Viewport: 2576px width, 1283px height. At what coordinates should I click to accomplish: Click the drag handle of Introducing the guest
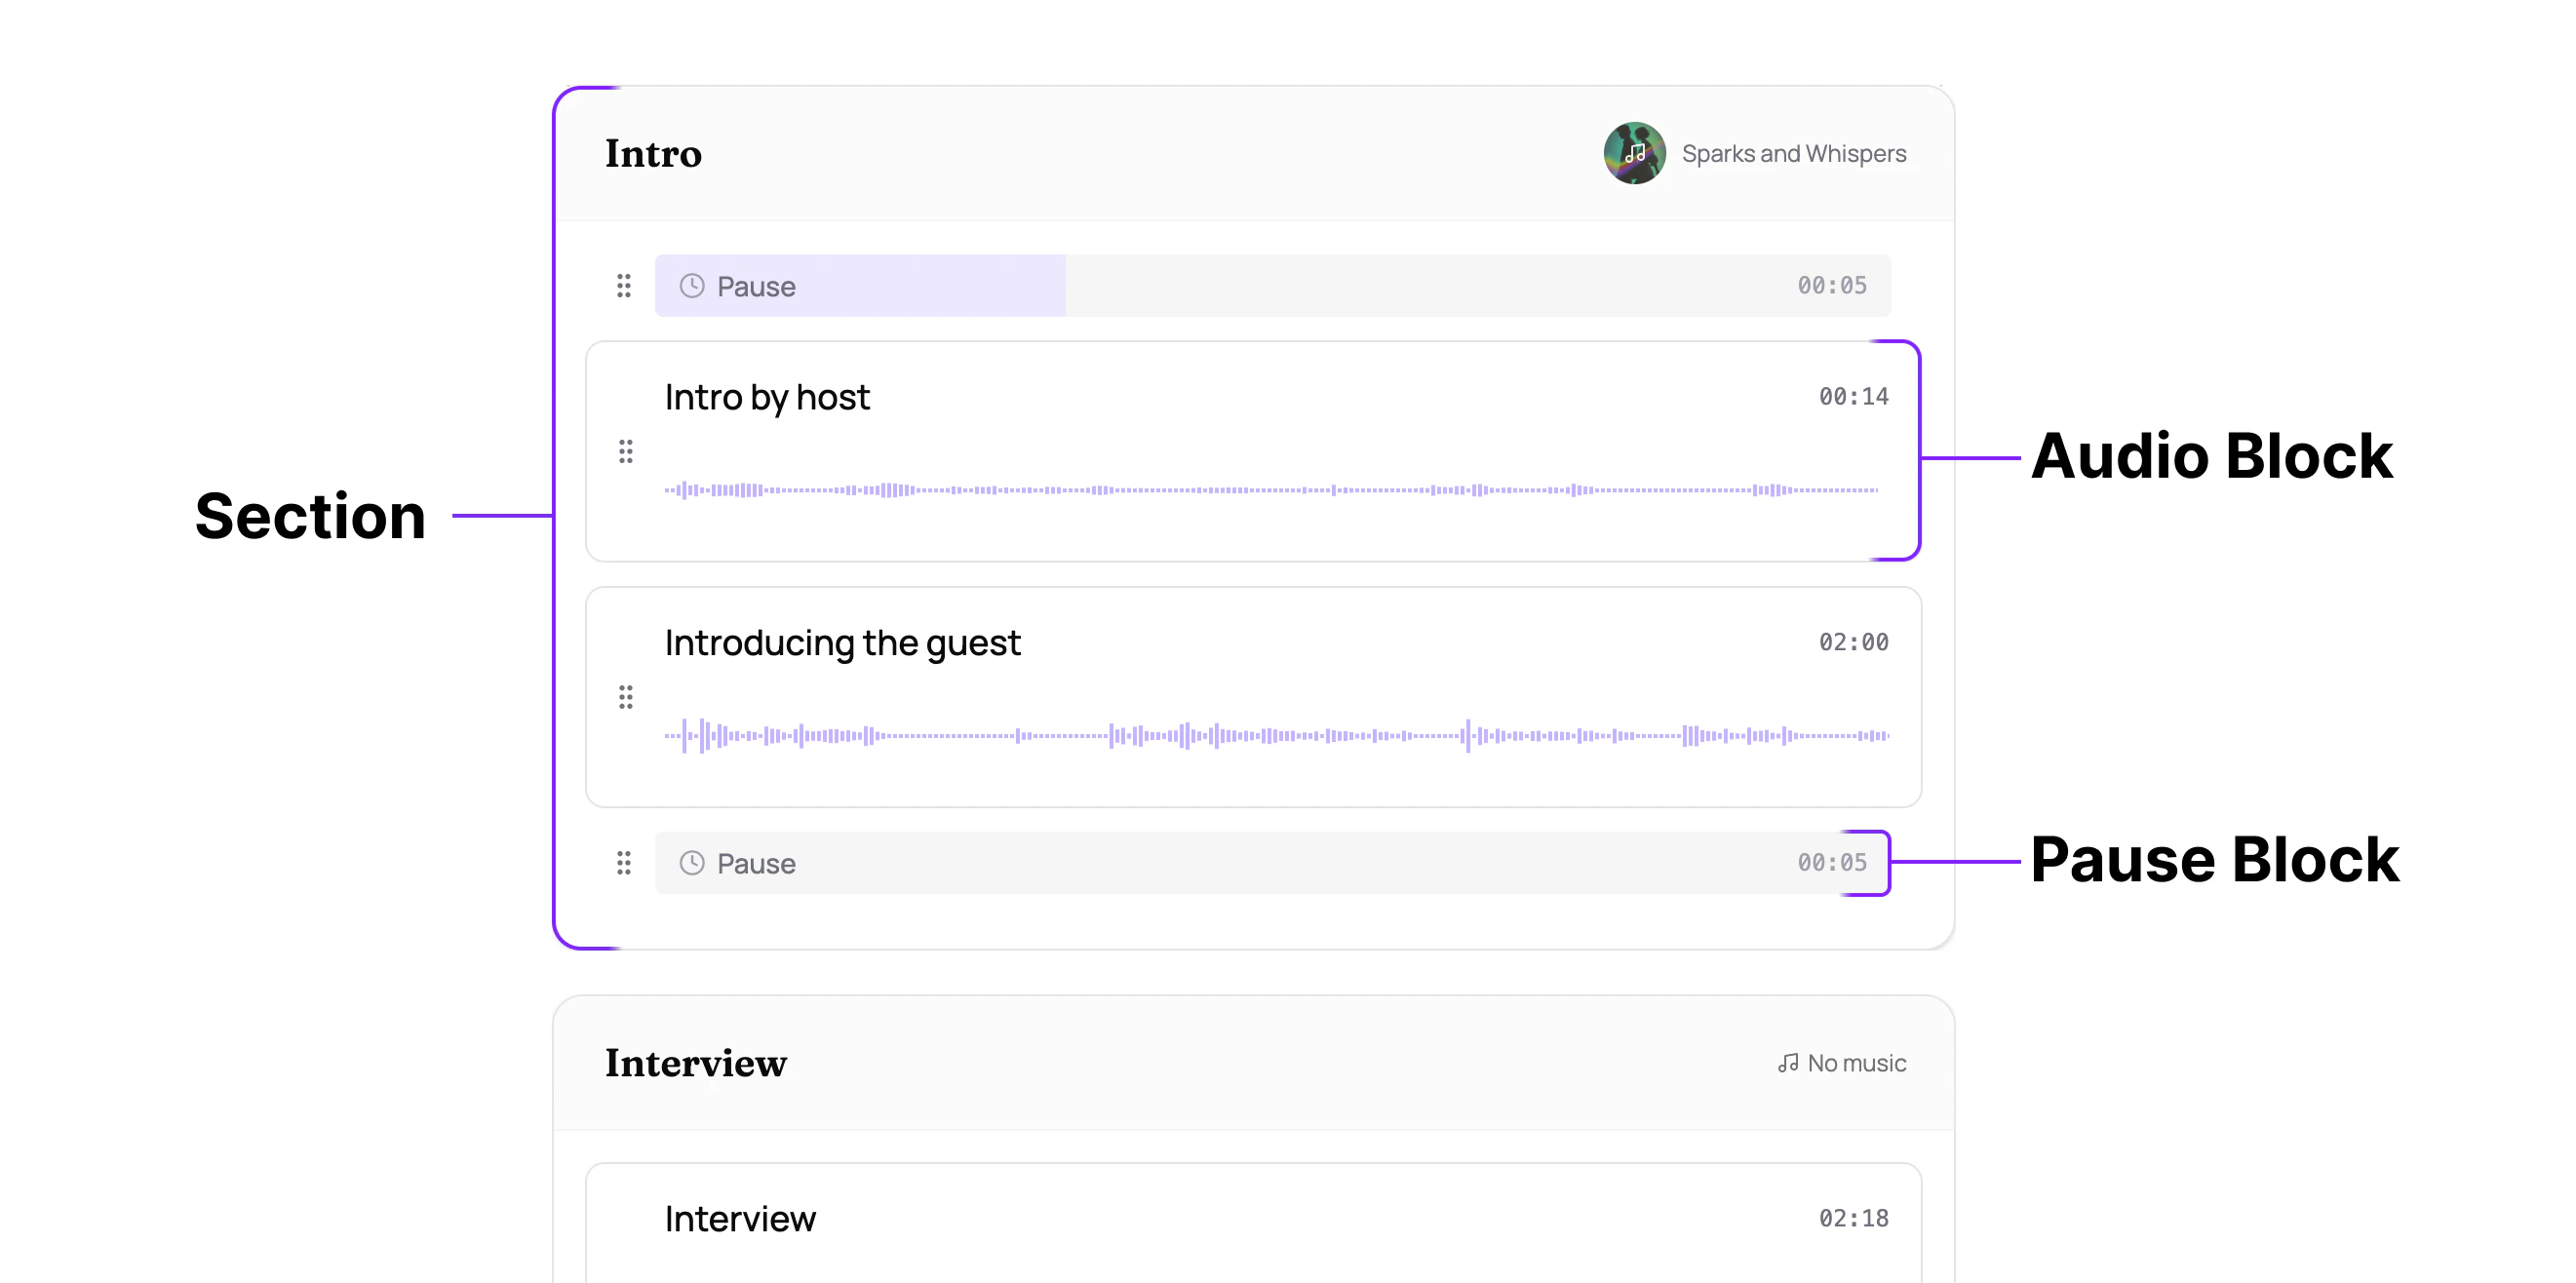pyautogui.click(x=626, y=697)
